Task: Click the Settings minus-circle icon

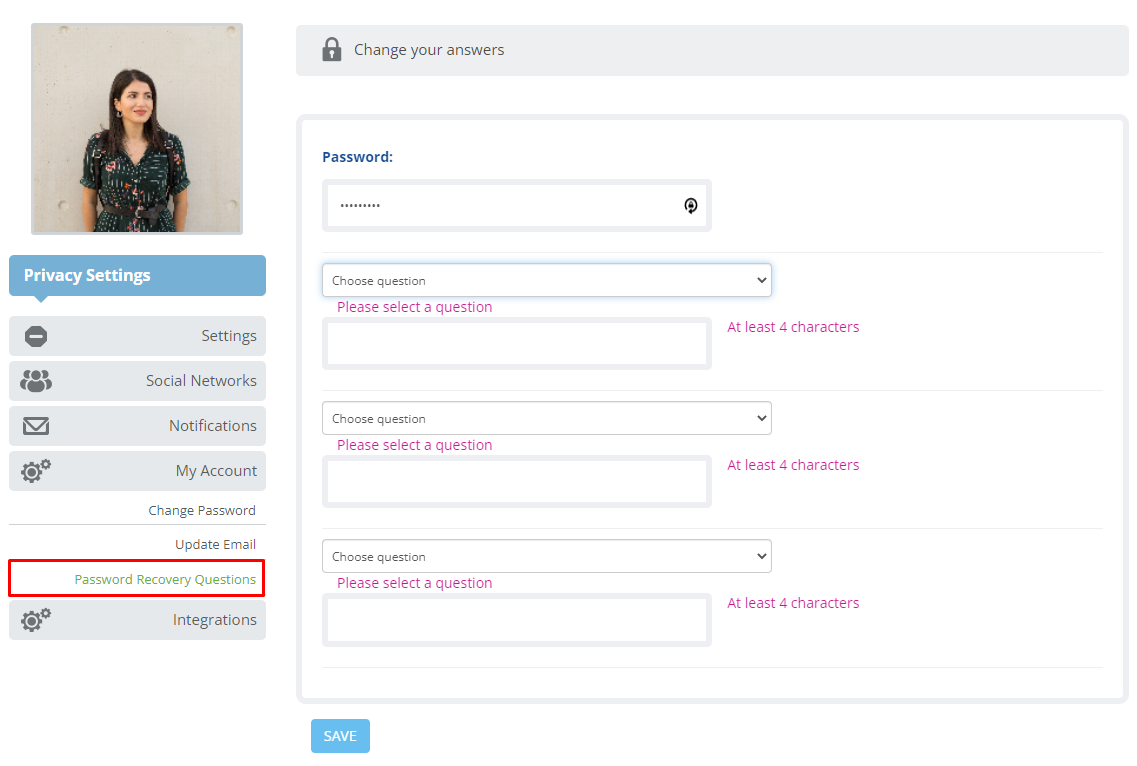Action: (36, 337)
